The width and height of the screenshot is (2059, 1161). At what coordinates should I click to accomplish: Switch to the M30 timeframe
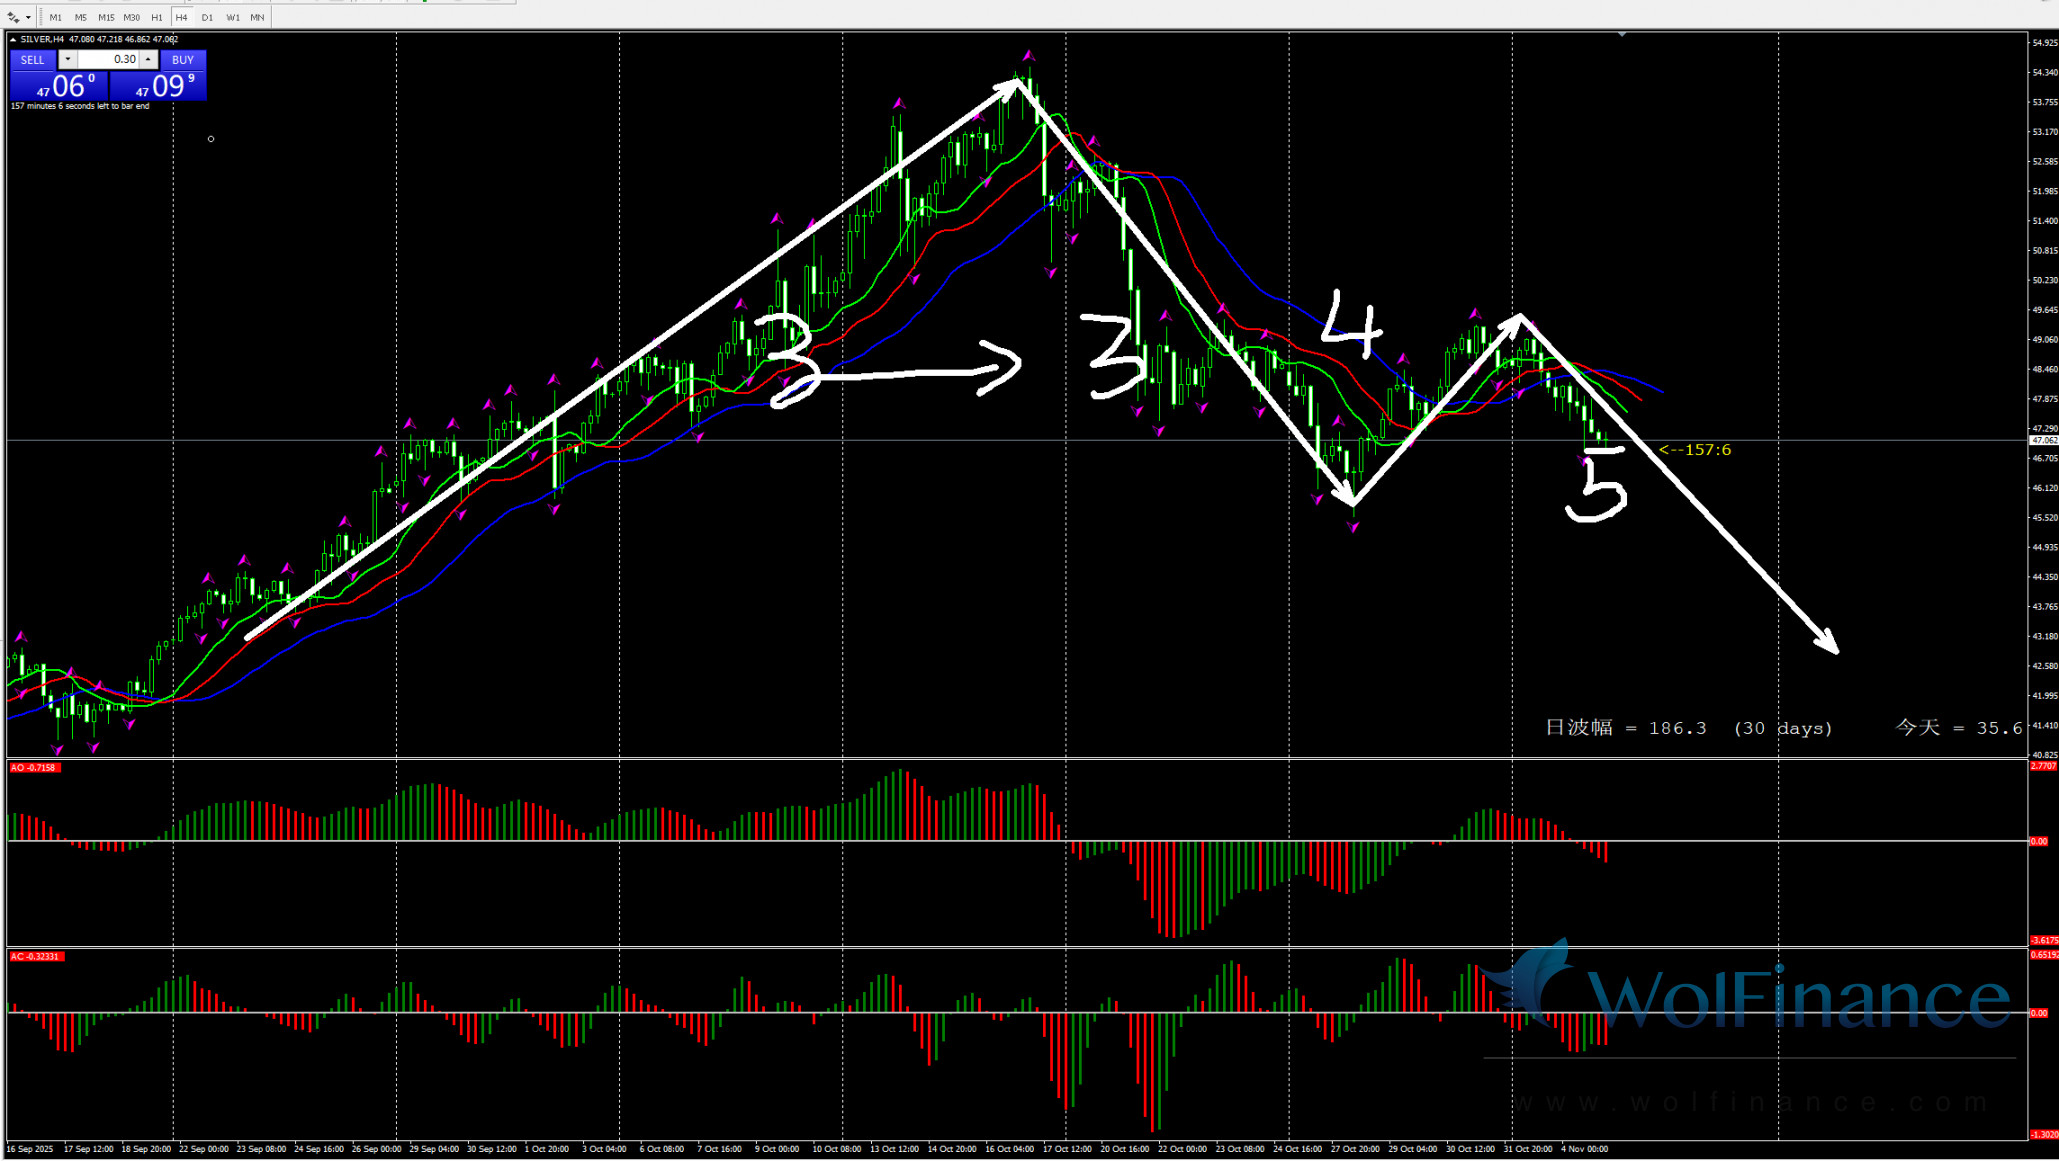click(131, 17)
